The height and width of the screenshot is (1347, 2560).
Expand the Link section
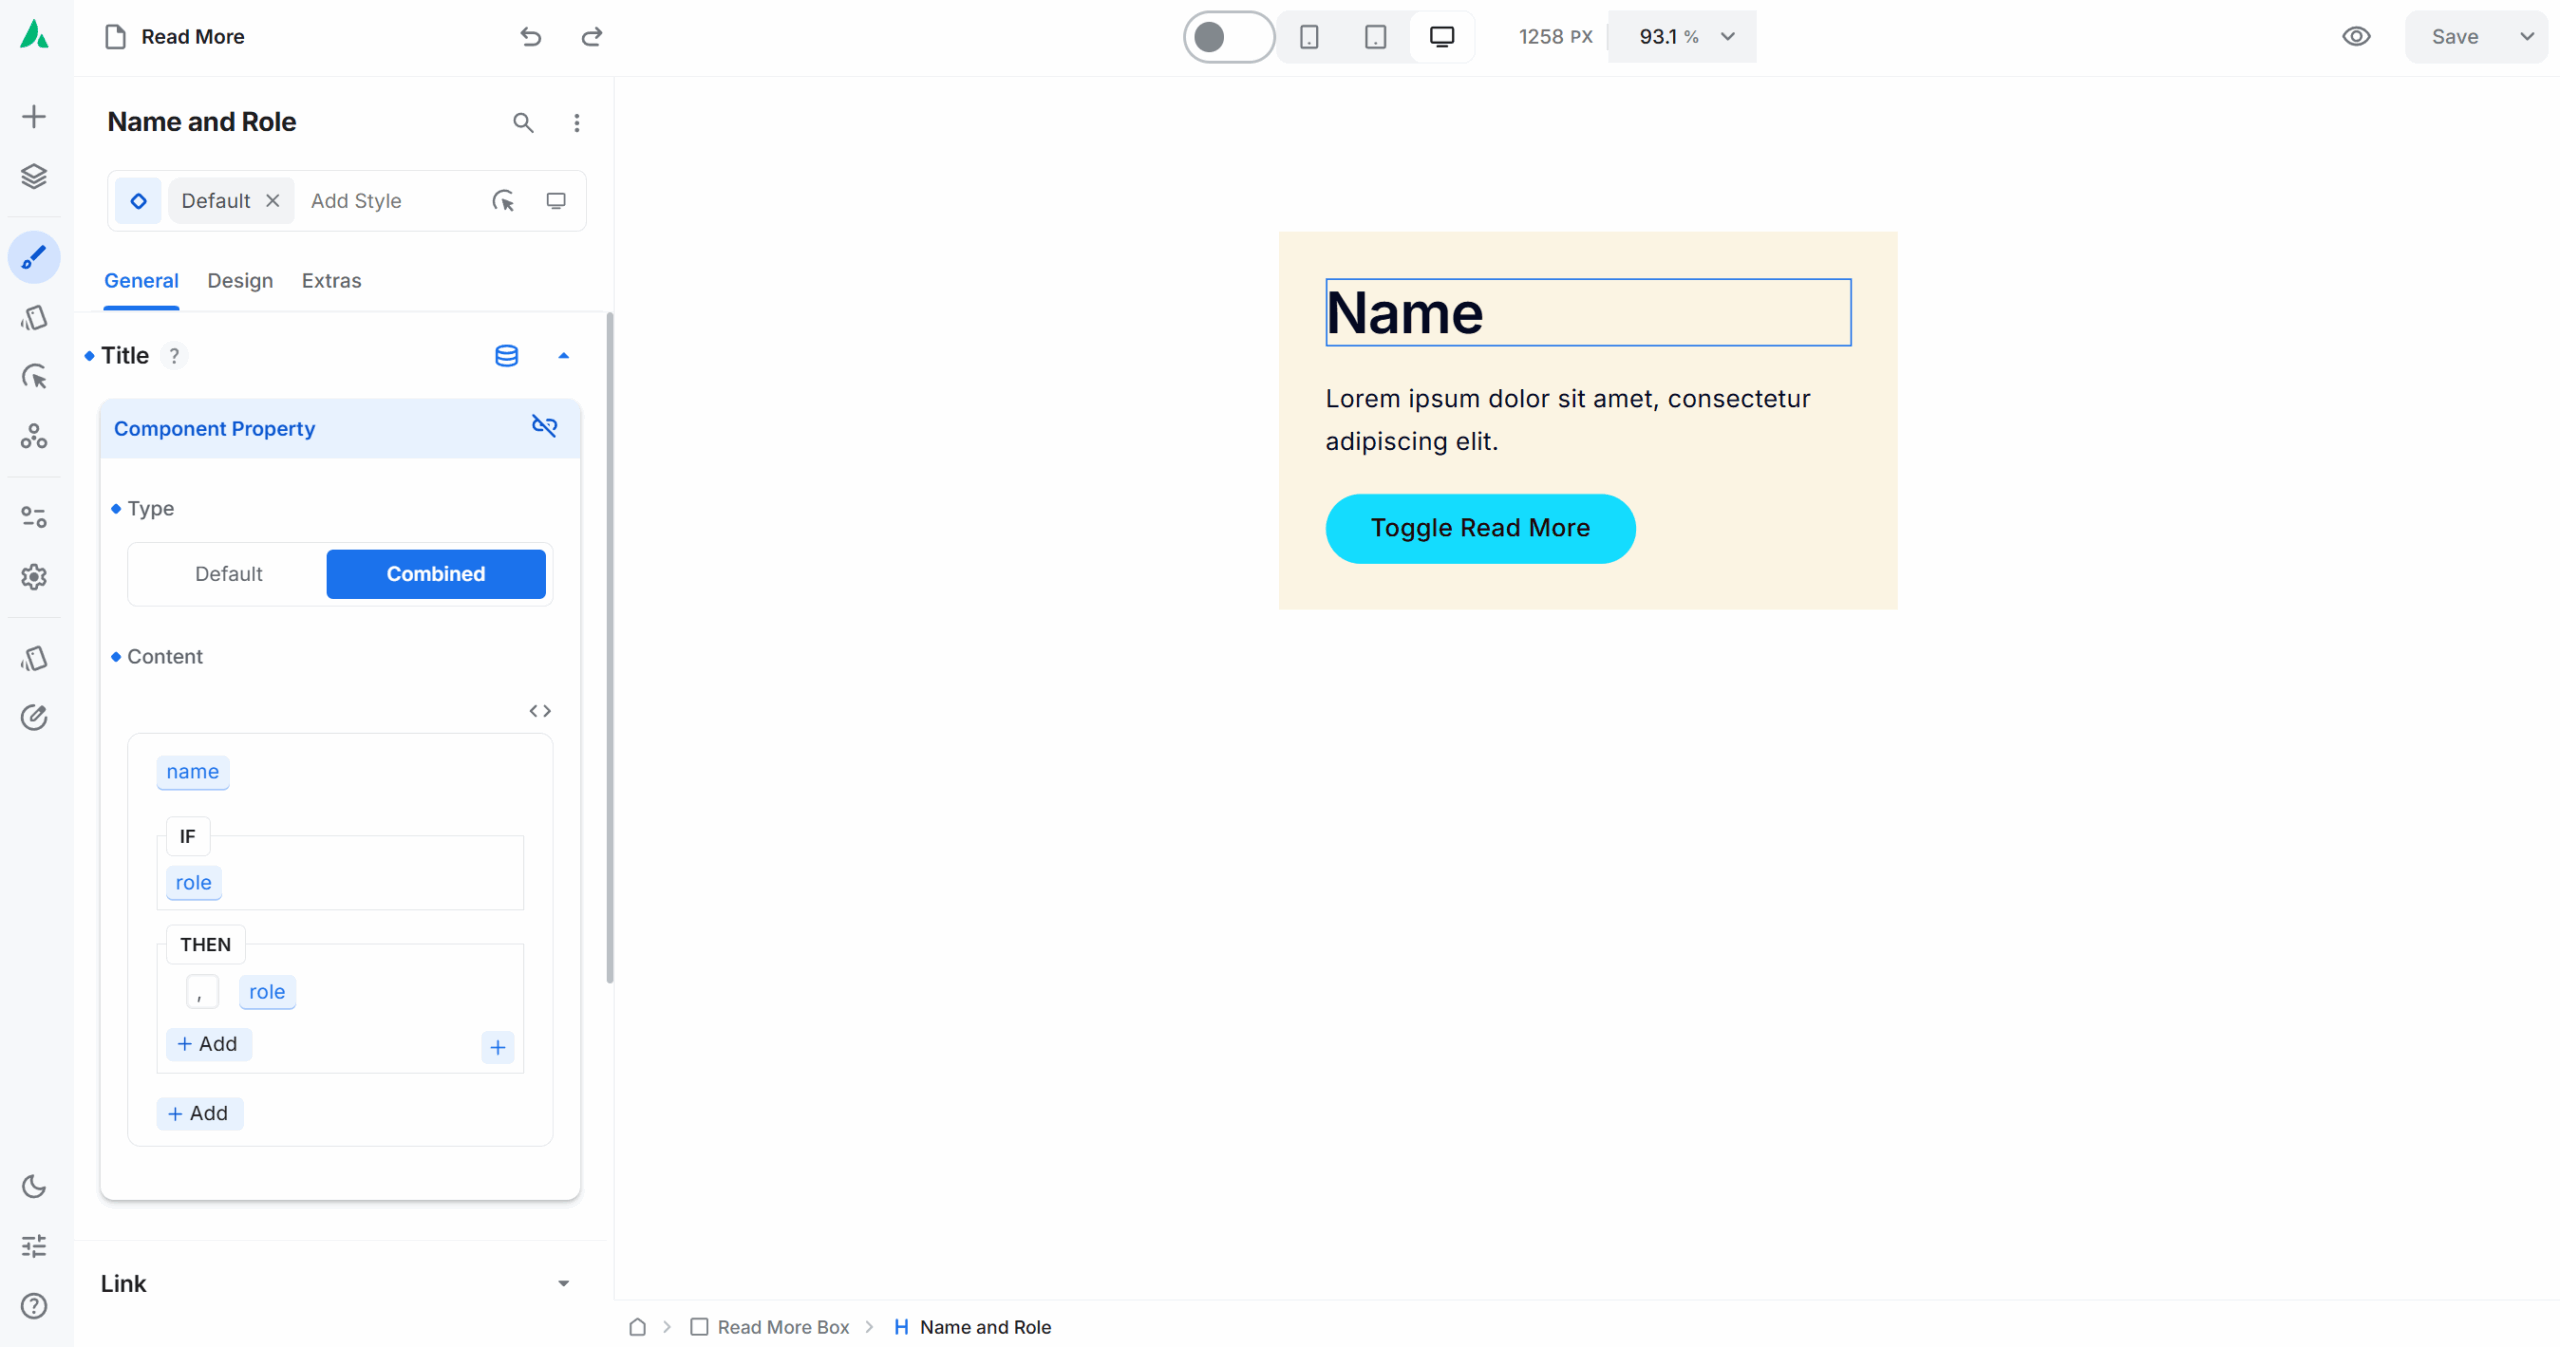coord(563,1284)
